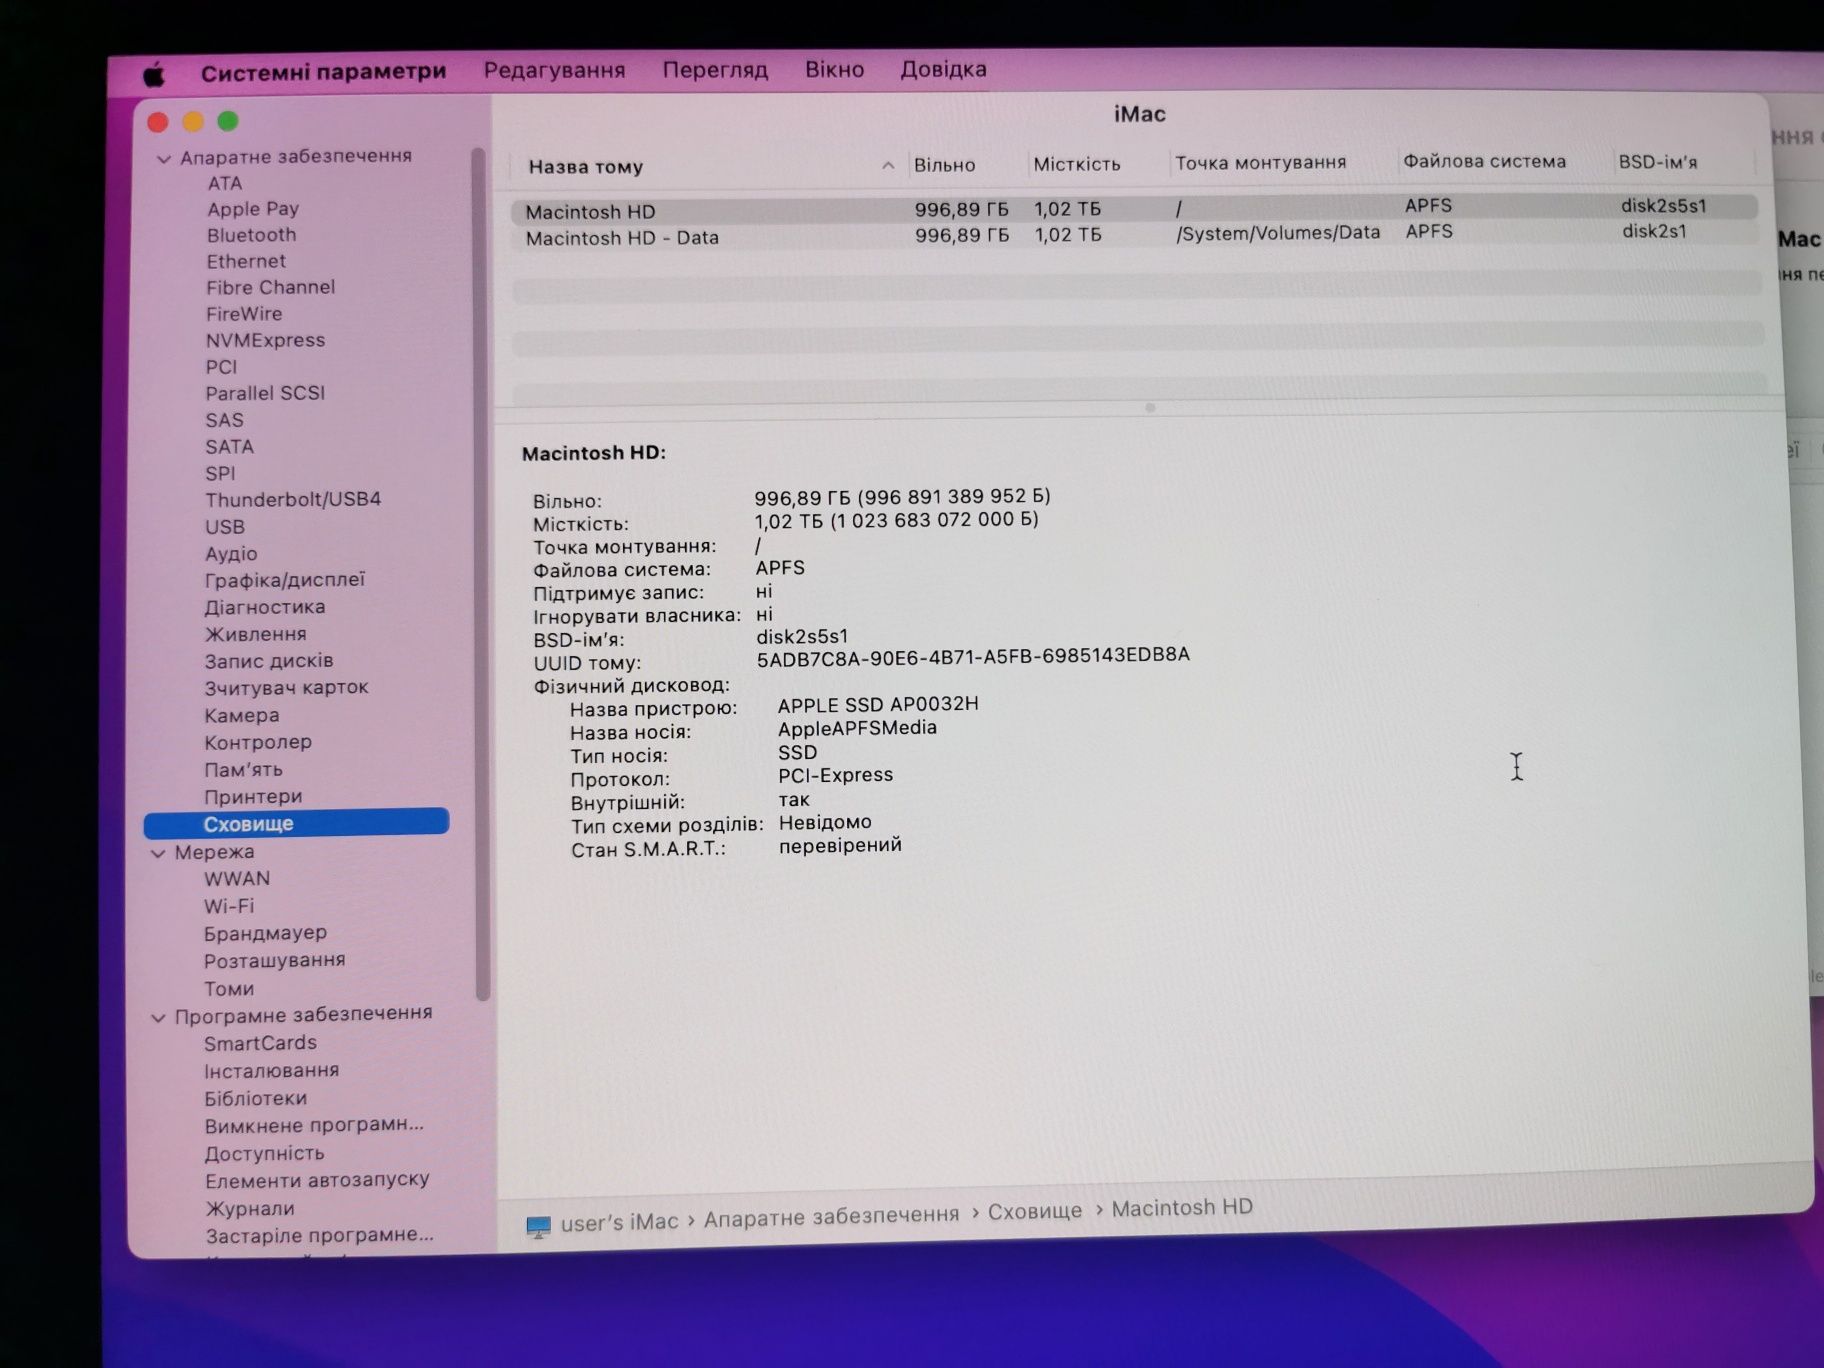Select NVMExpress in sidebar
1824x1368 pixels.
pyautogui.click(x=265, y=340)
